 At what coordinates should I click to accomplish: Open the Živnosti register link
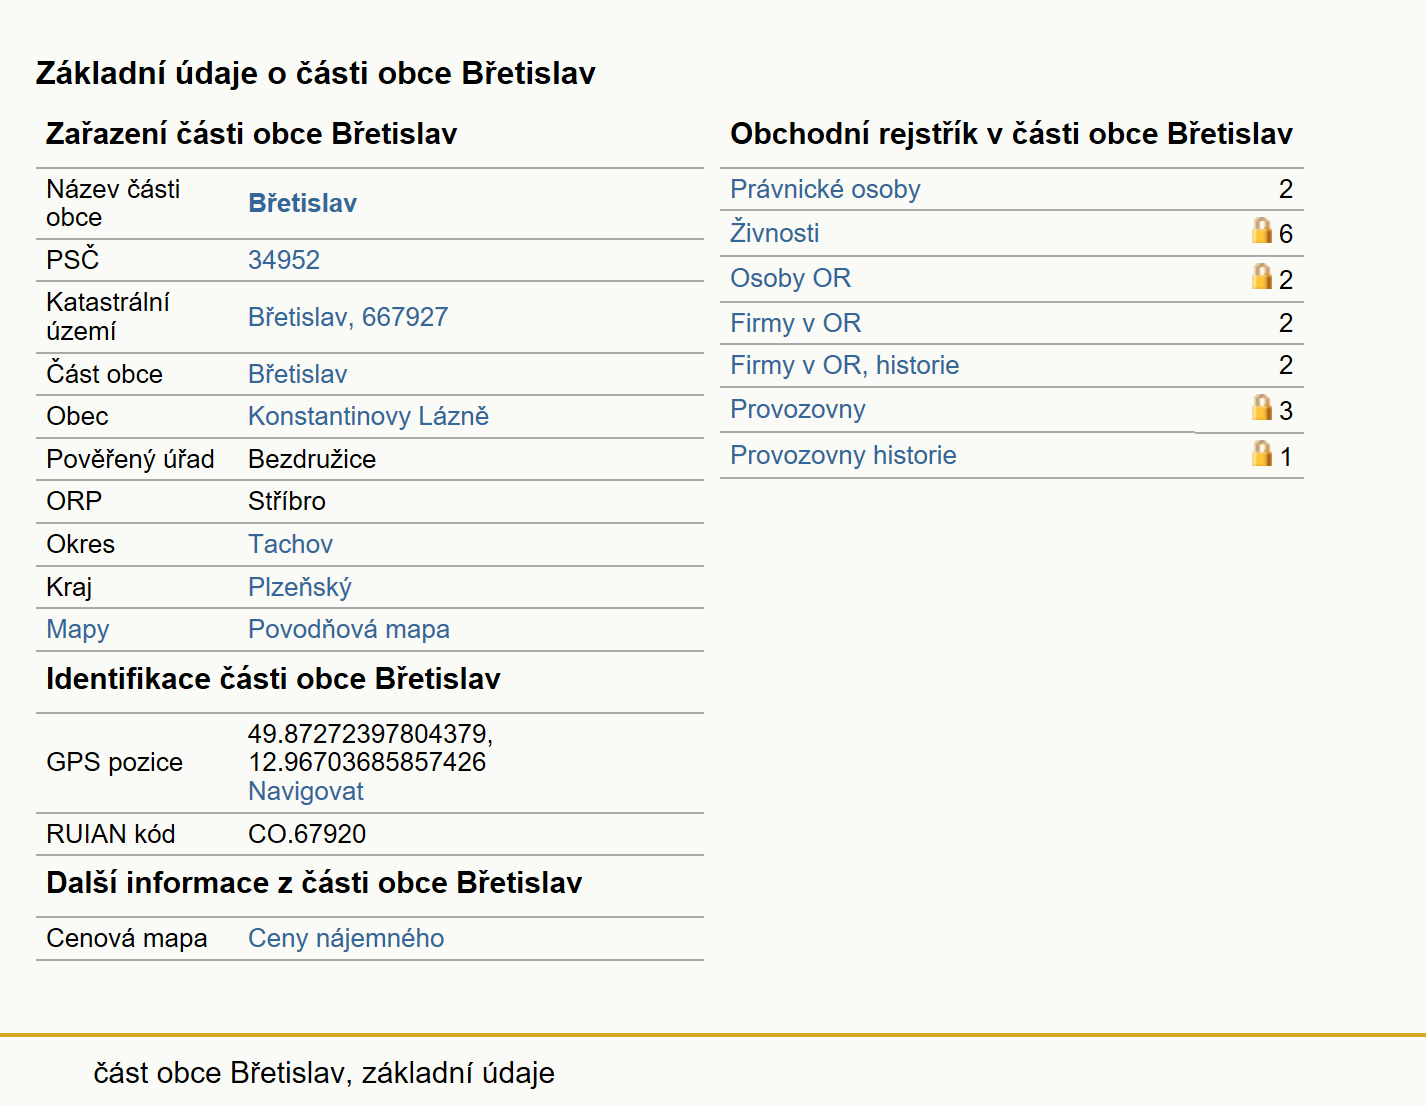pyautogui.click(x=774, y=232)
